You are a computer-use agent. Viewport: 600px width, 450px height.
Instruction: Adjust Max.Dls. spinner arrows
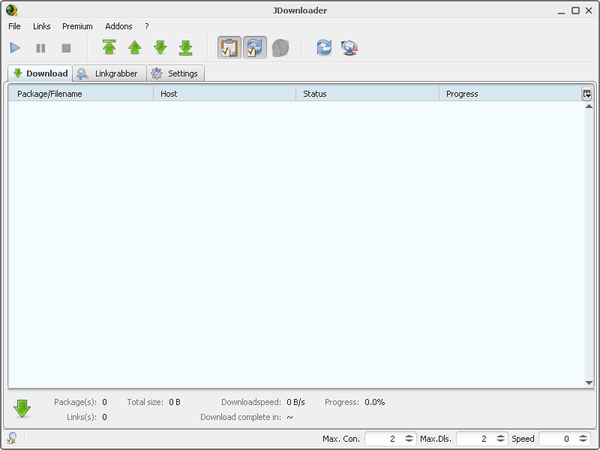pyautogui.click(x=501, y=439)
